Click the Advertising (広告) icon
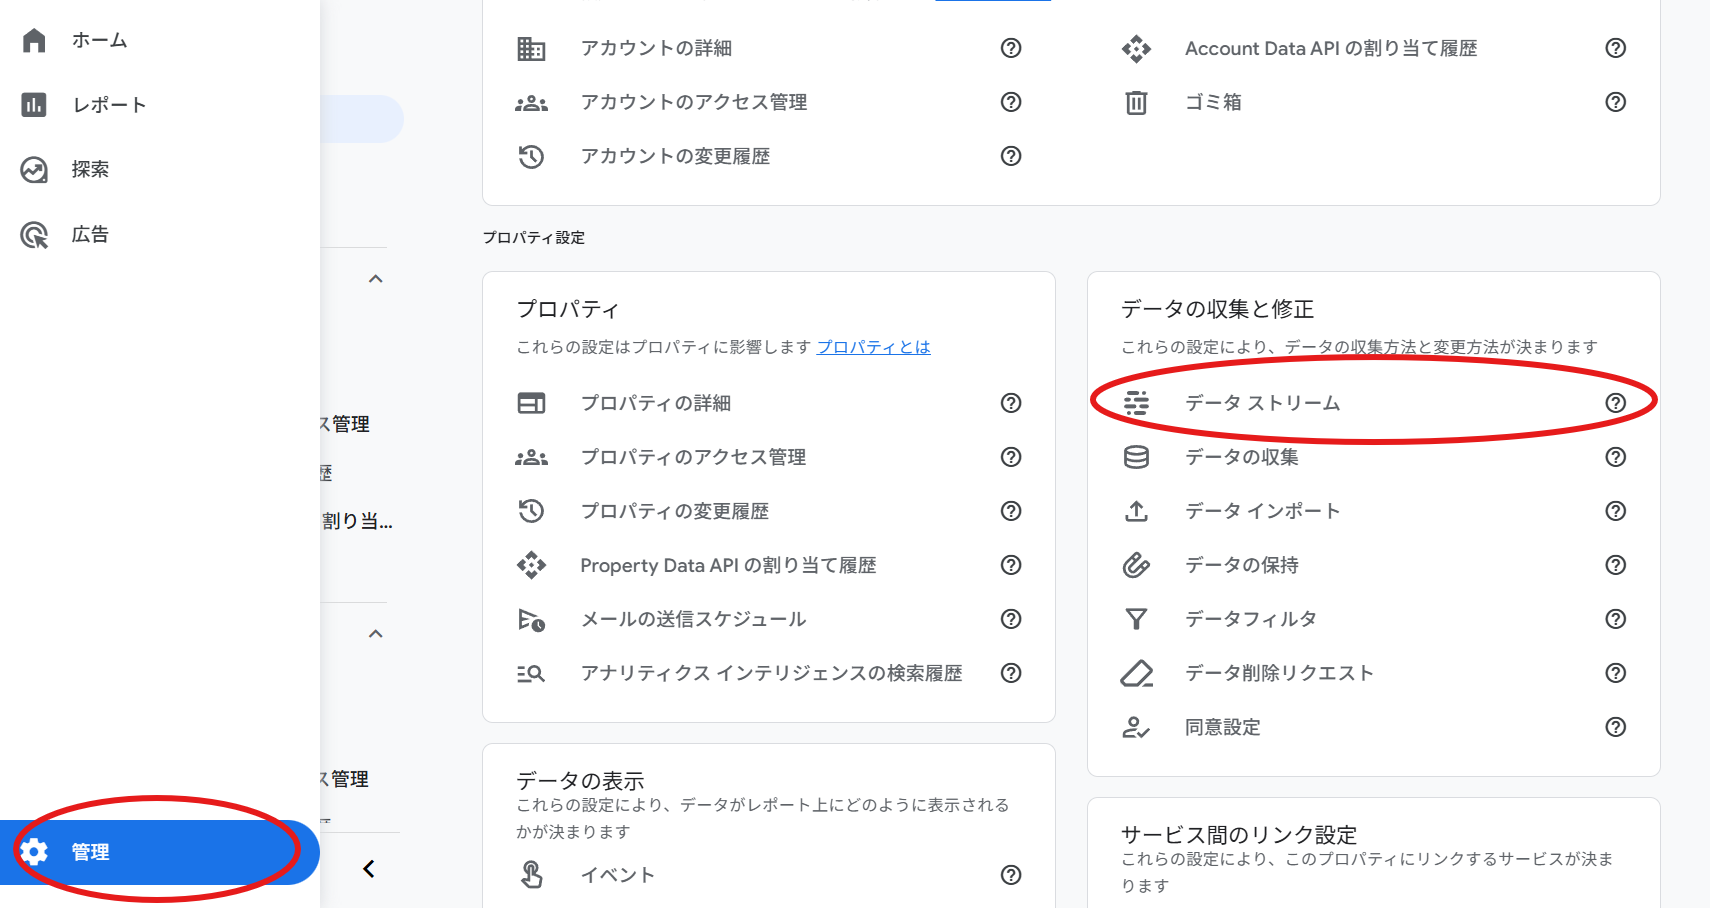The image size is (1710, 908). [x=34, y=235]
